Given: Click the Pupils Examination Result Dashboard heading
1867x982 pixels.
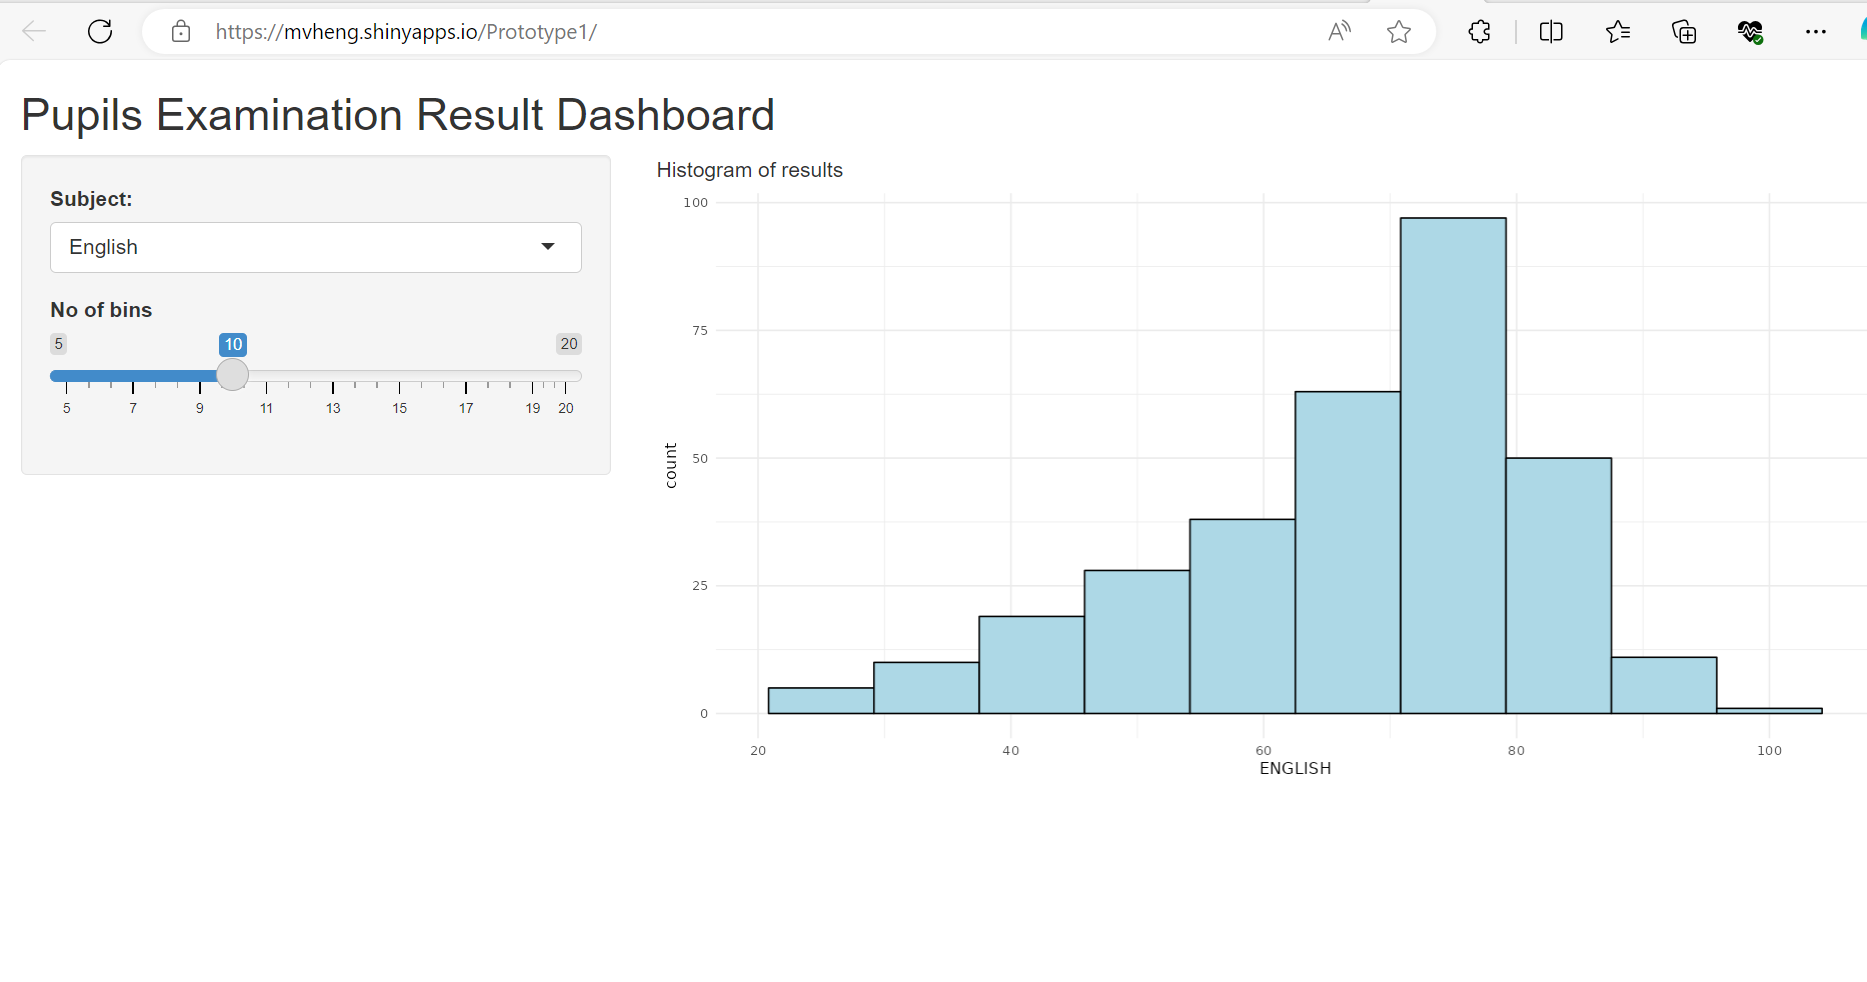Looking at the screenshot, I should 398,115.
